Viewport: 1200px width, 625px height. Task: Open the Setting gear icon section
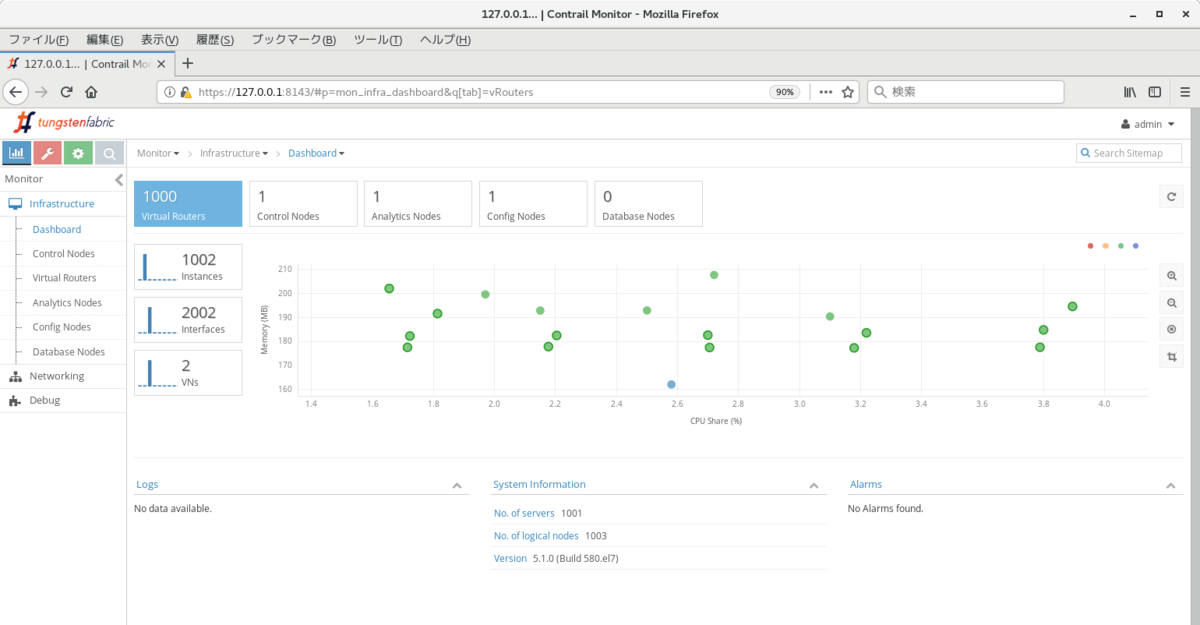pos(78,153)
